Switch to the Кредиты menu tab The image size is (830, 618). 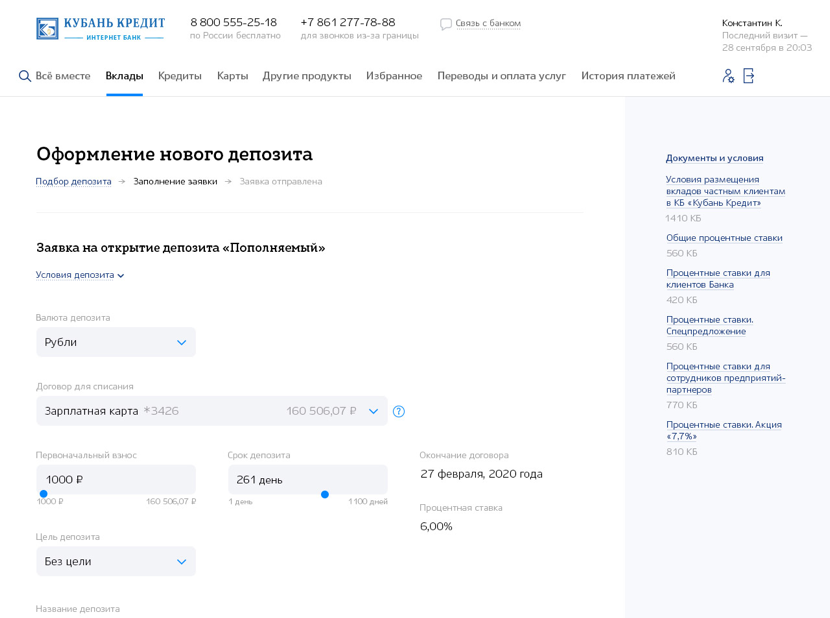(x=180, y=76)
